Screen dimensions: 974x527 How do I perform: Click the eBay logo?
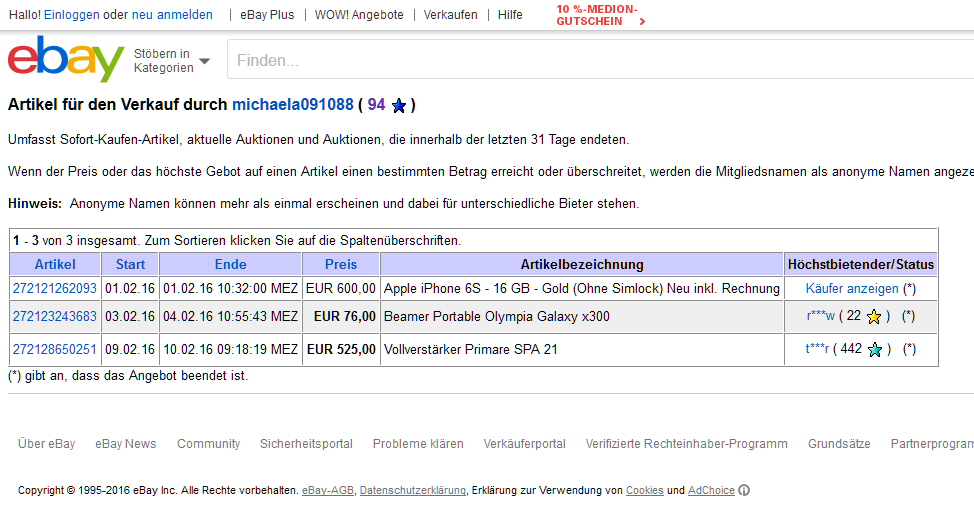tap(66, 58)
